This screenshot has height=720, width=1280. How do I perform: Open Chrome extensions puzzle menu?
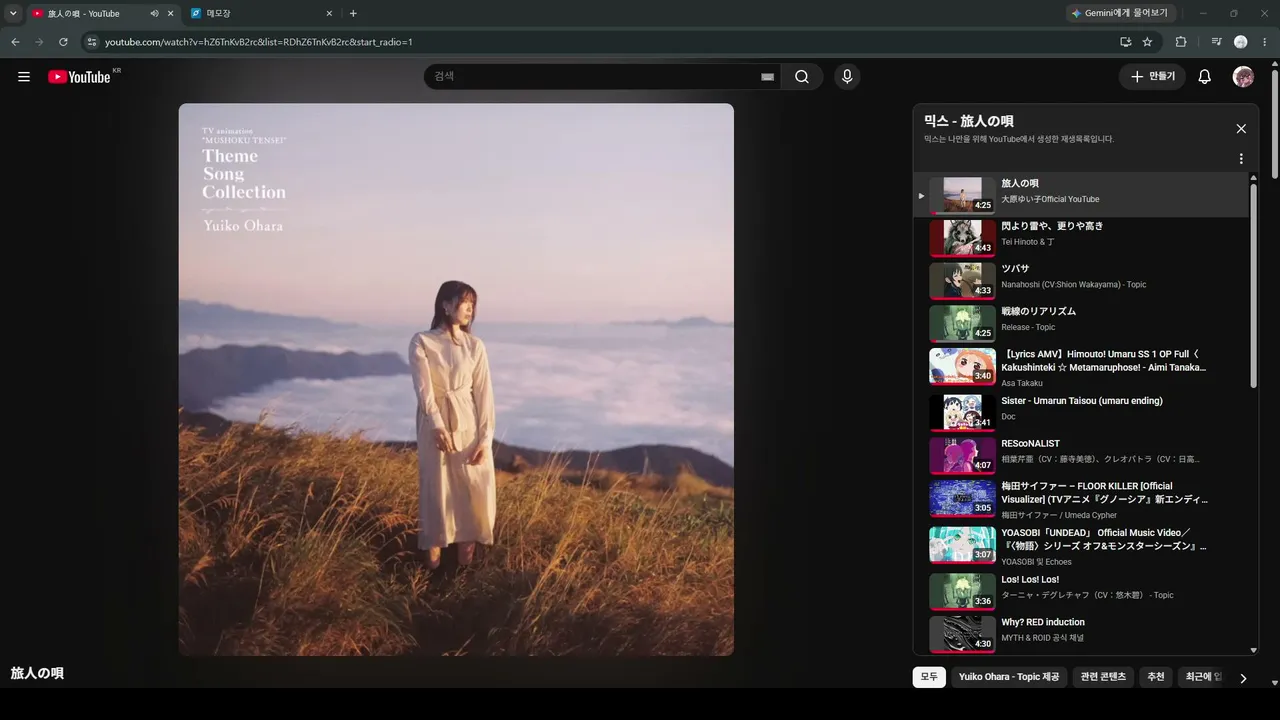pos(1181,42)
